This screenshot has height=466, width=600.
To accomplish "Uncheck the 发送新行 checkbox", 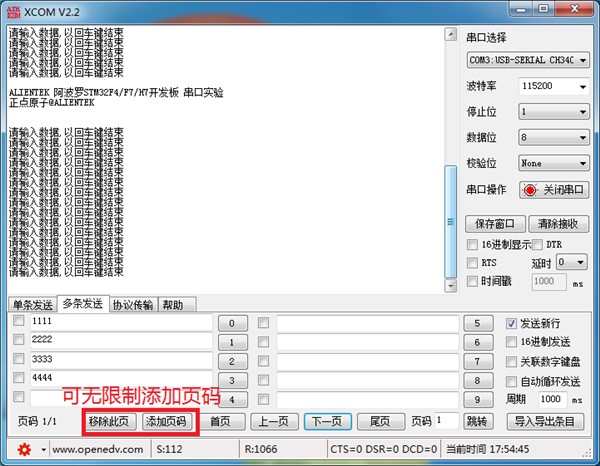I will 511,324.
